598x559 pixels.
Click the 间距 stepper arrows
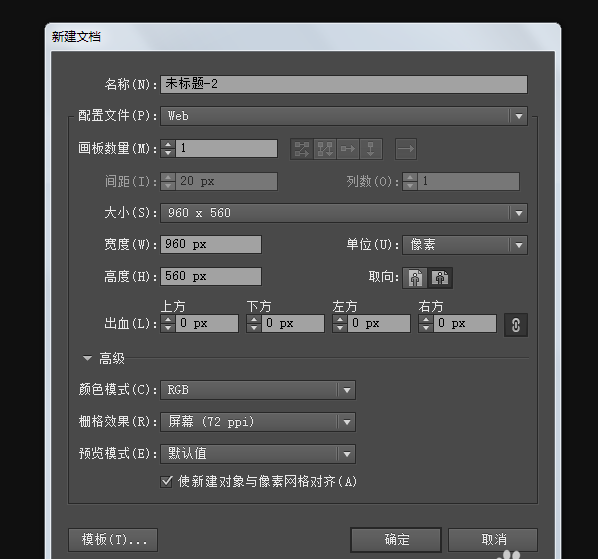coord(168,181)
